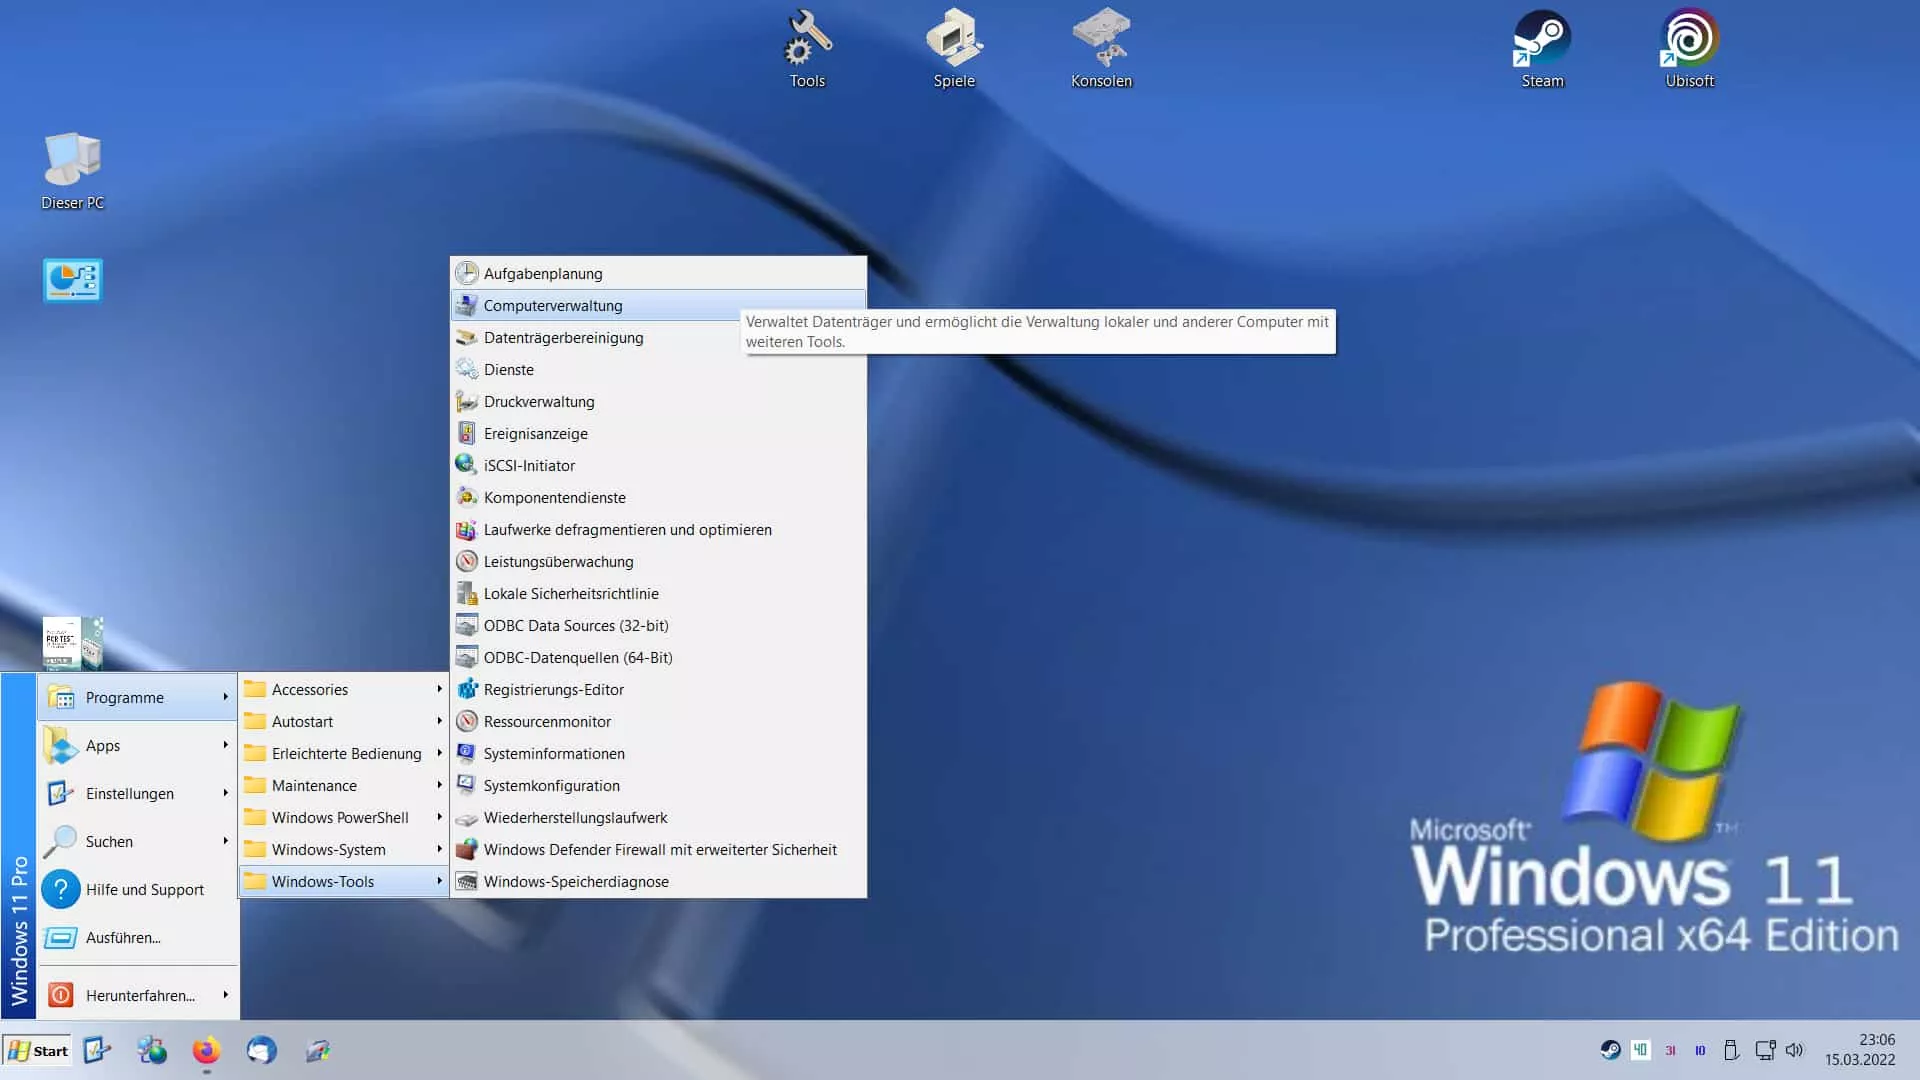Click the iSCSI-Initiator globe icon
The width and height of the screenshot is (1920, 1080).
coord(466,465)
